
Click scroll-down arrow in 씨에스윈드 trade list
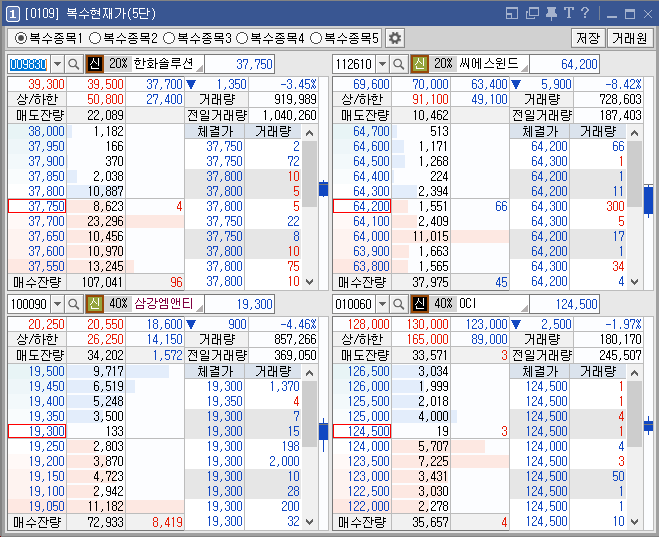[x=635, y=282]
